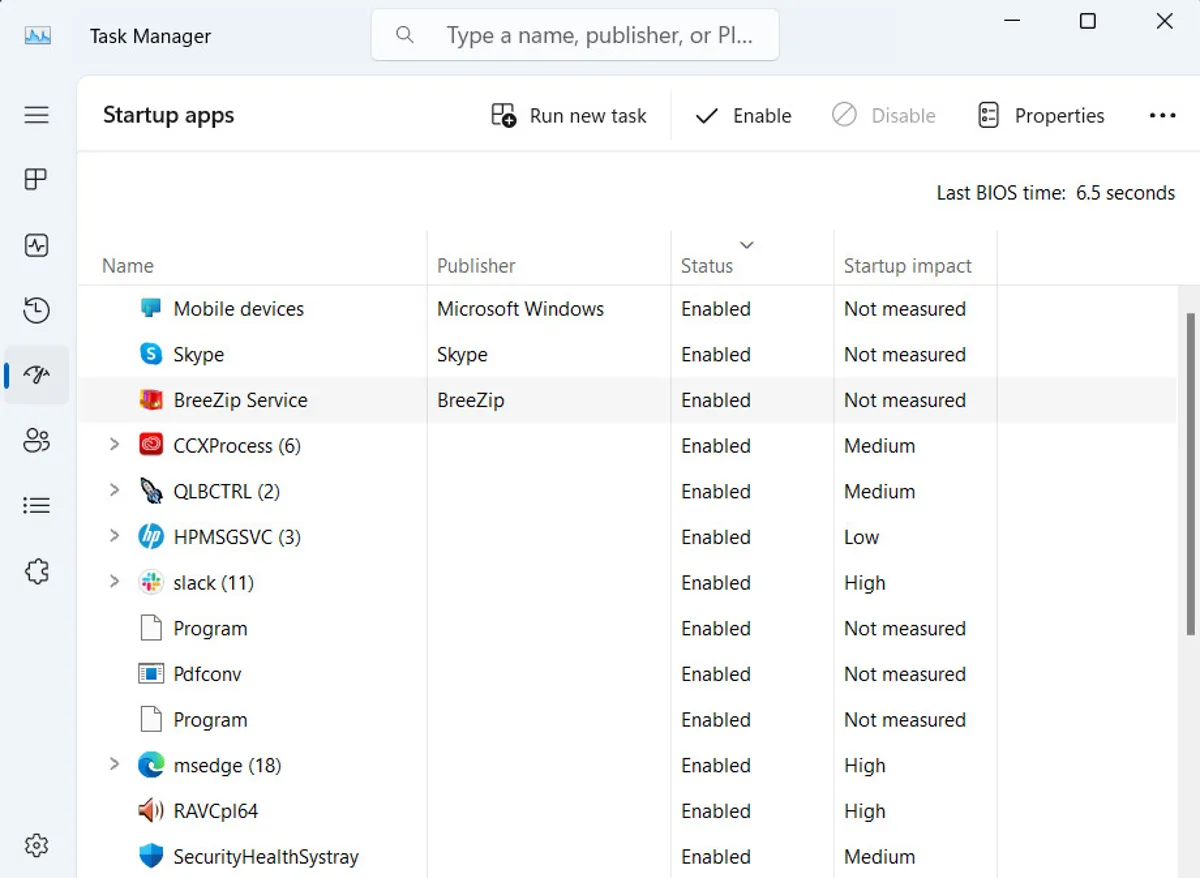Expand the QLBCTRL (2) group
The width and height of the screenshot is (1200, 878).
(114, 490)
